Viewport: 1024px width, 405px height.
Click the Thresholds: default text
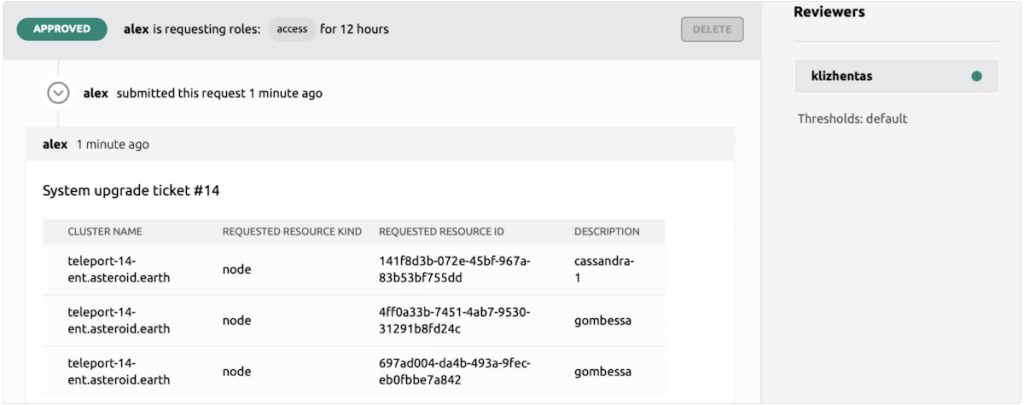click(x=852, y=119)
